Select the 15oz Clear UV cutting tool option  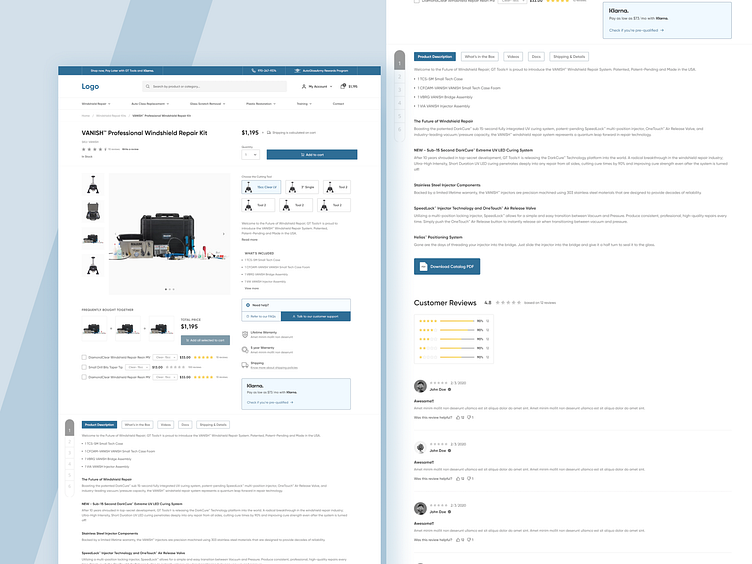point(261,187)
